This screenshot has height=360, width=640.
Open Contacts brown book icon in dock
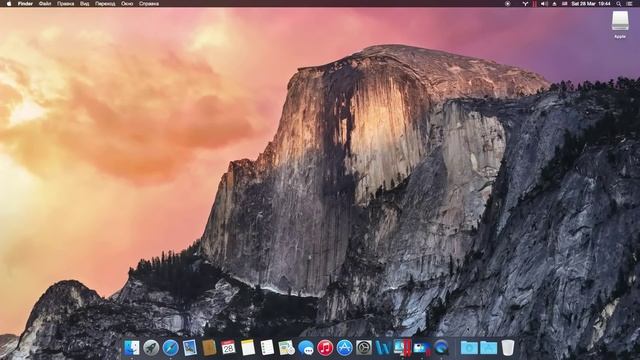[x=209, y=348]
